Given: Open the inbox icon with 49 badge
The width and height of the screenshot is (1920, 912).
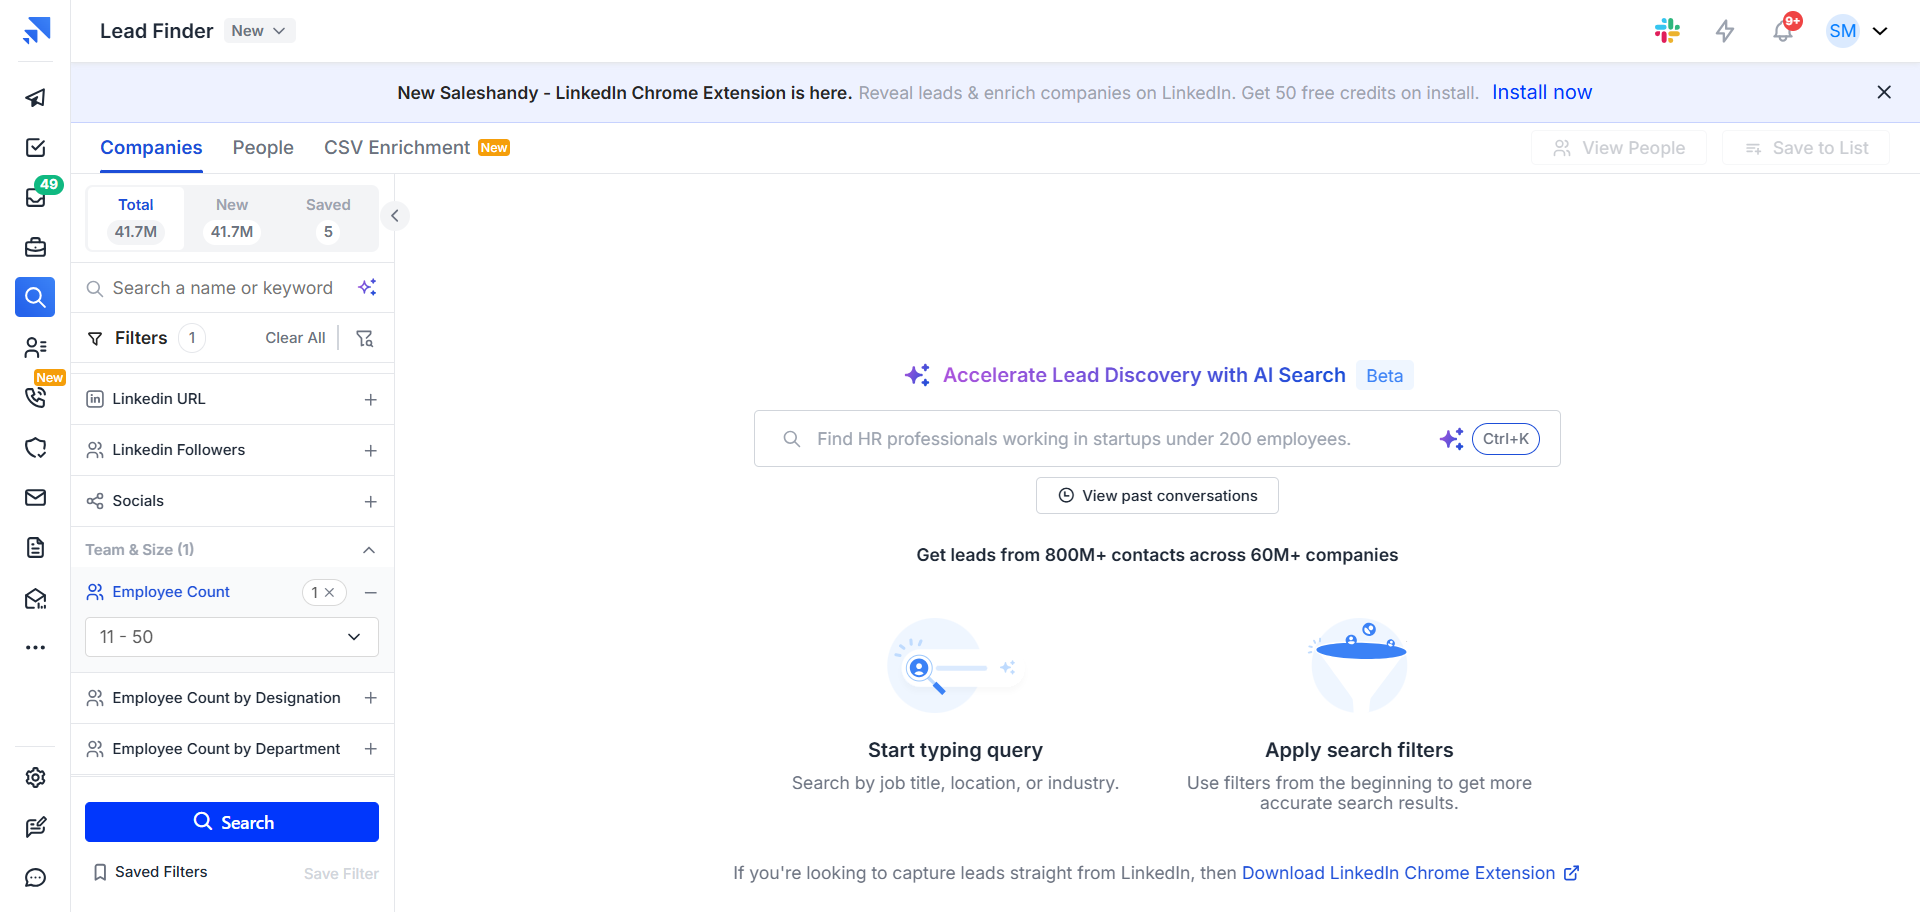Looking at the screenshot, I should tap(36, 197).
